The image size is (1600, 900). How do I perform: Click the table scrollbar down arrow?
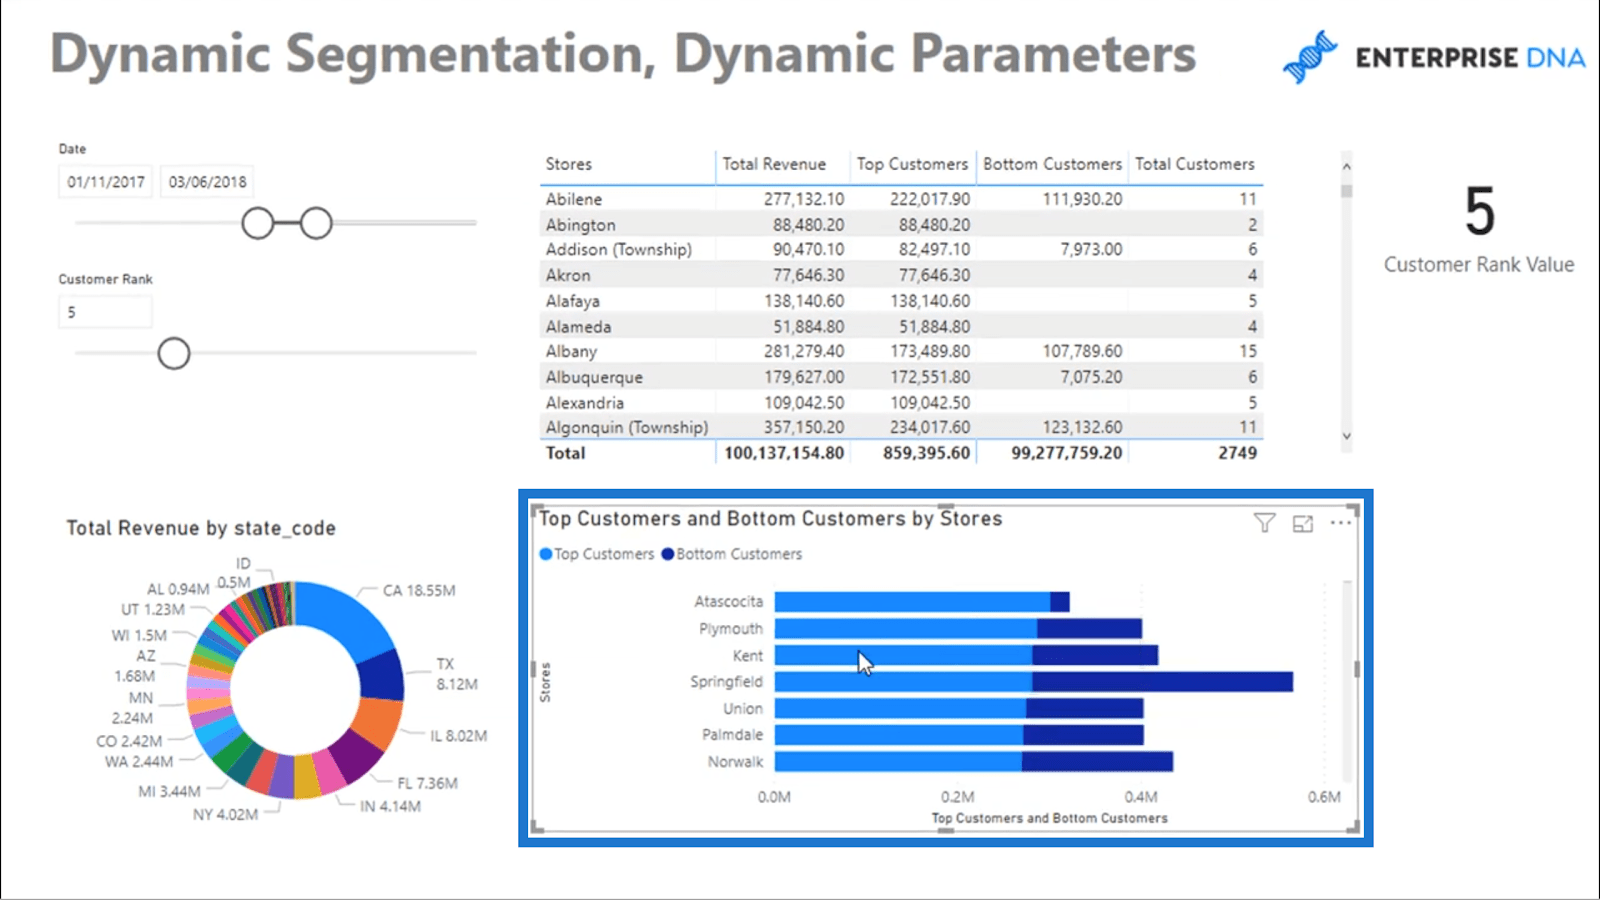pos(1346,436)
